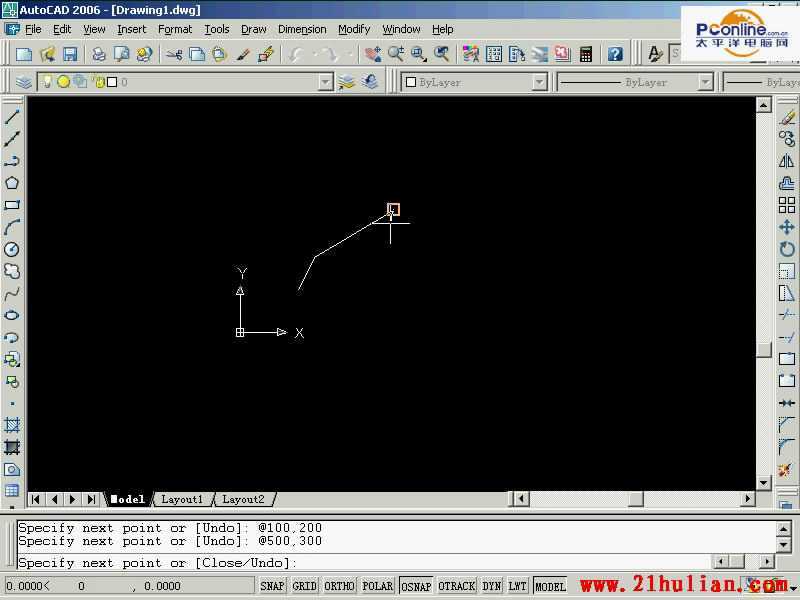Open the QuickCalc calculator
The image size is (800, 600).
(x=586, y=54)
